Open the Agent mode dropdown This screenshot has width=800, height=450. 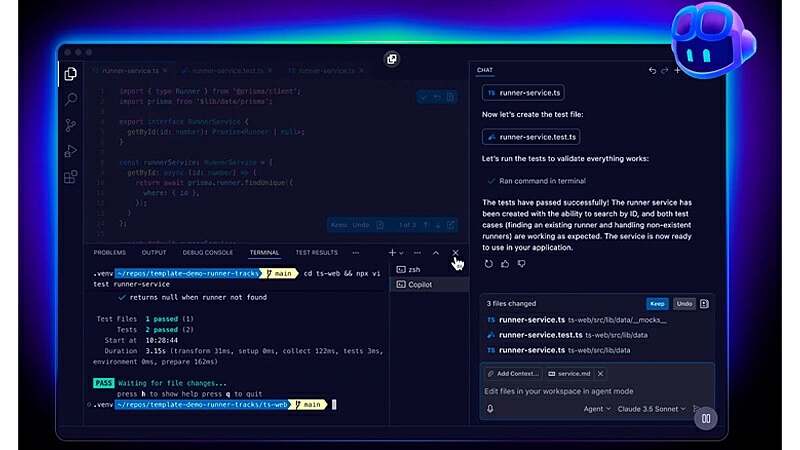(597, 408)
